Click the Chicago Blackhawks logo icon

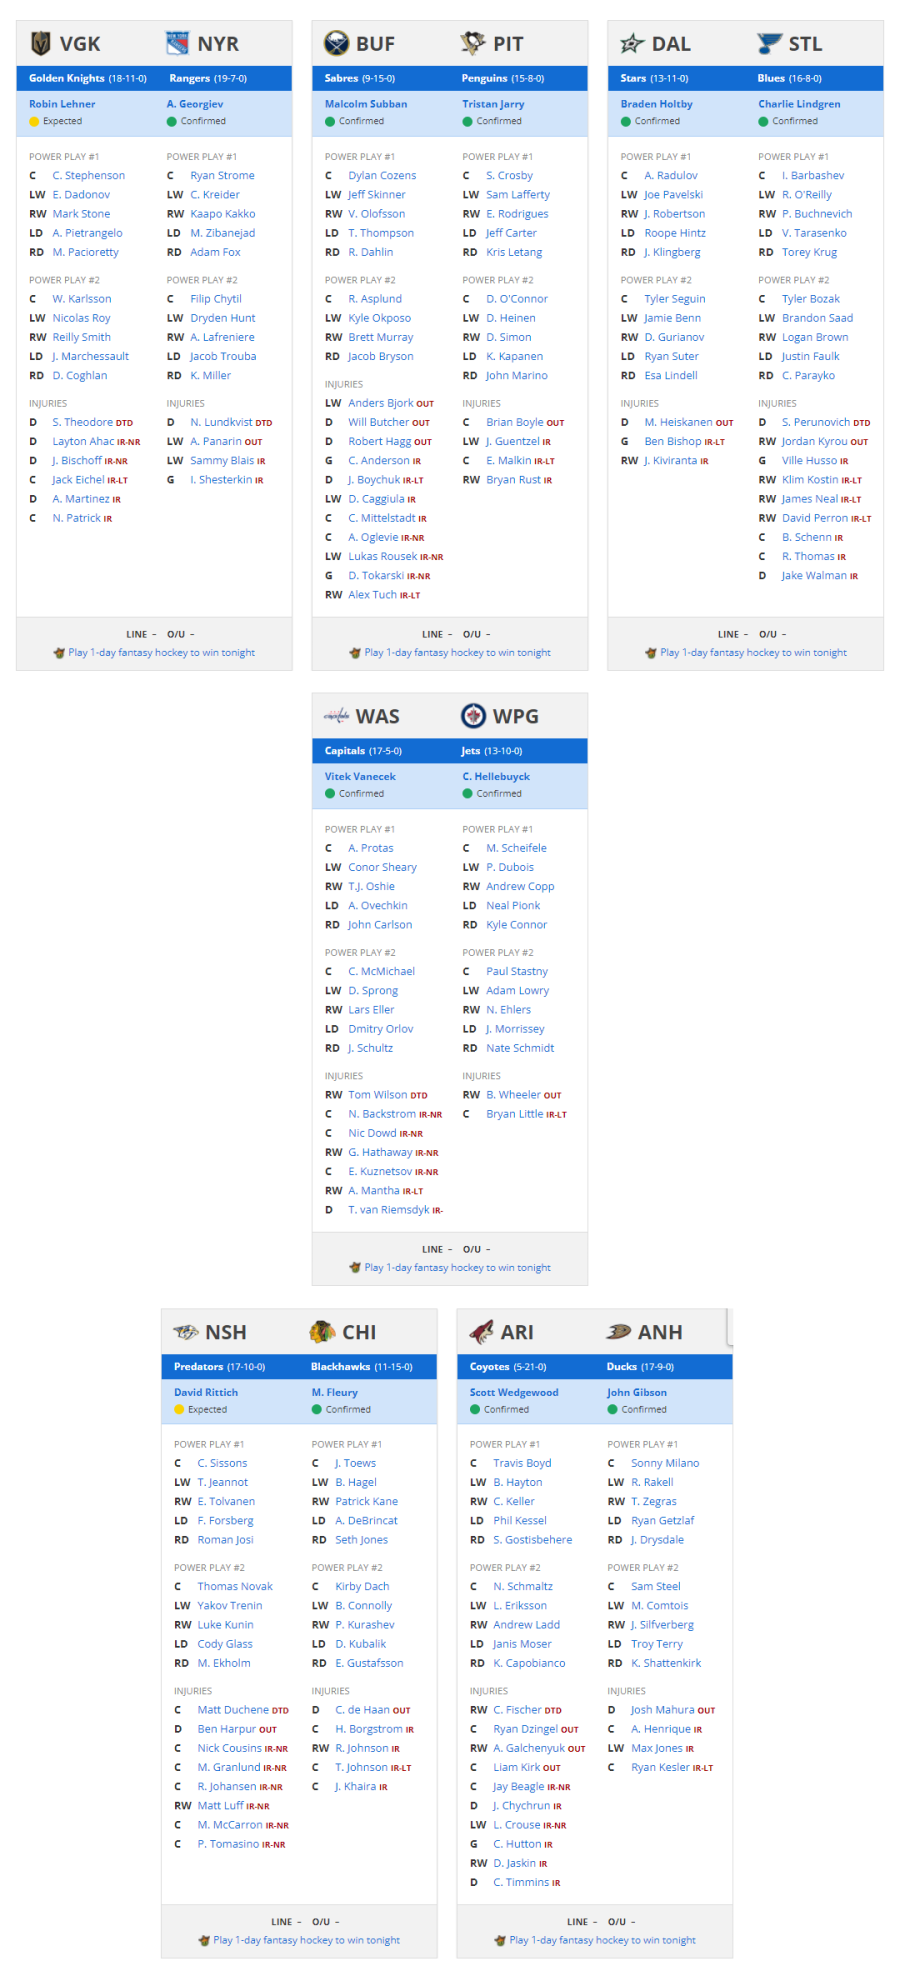click(322, 1332)
